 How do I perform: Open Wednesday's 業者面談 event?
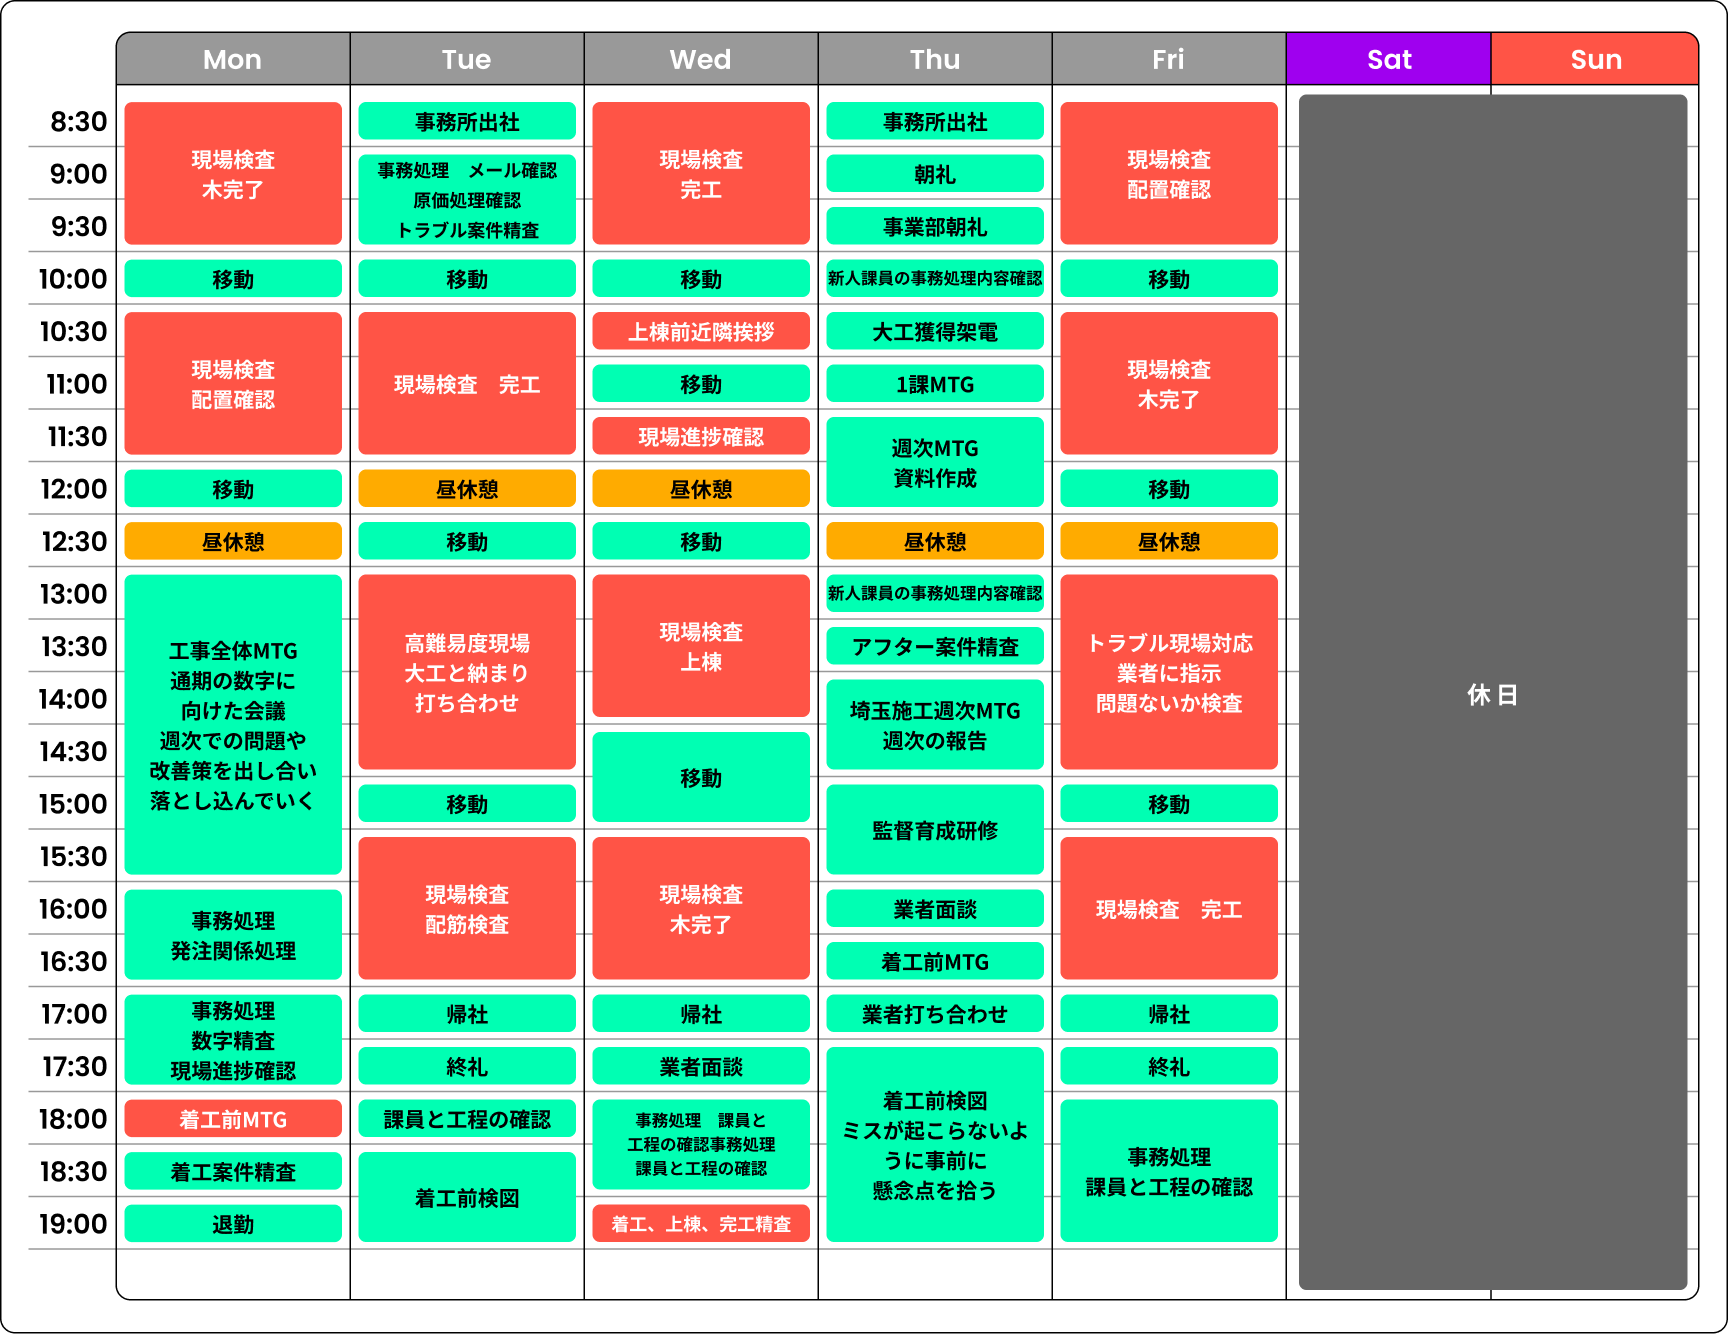[x=701, y=1066]
